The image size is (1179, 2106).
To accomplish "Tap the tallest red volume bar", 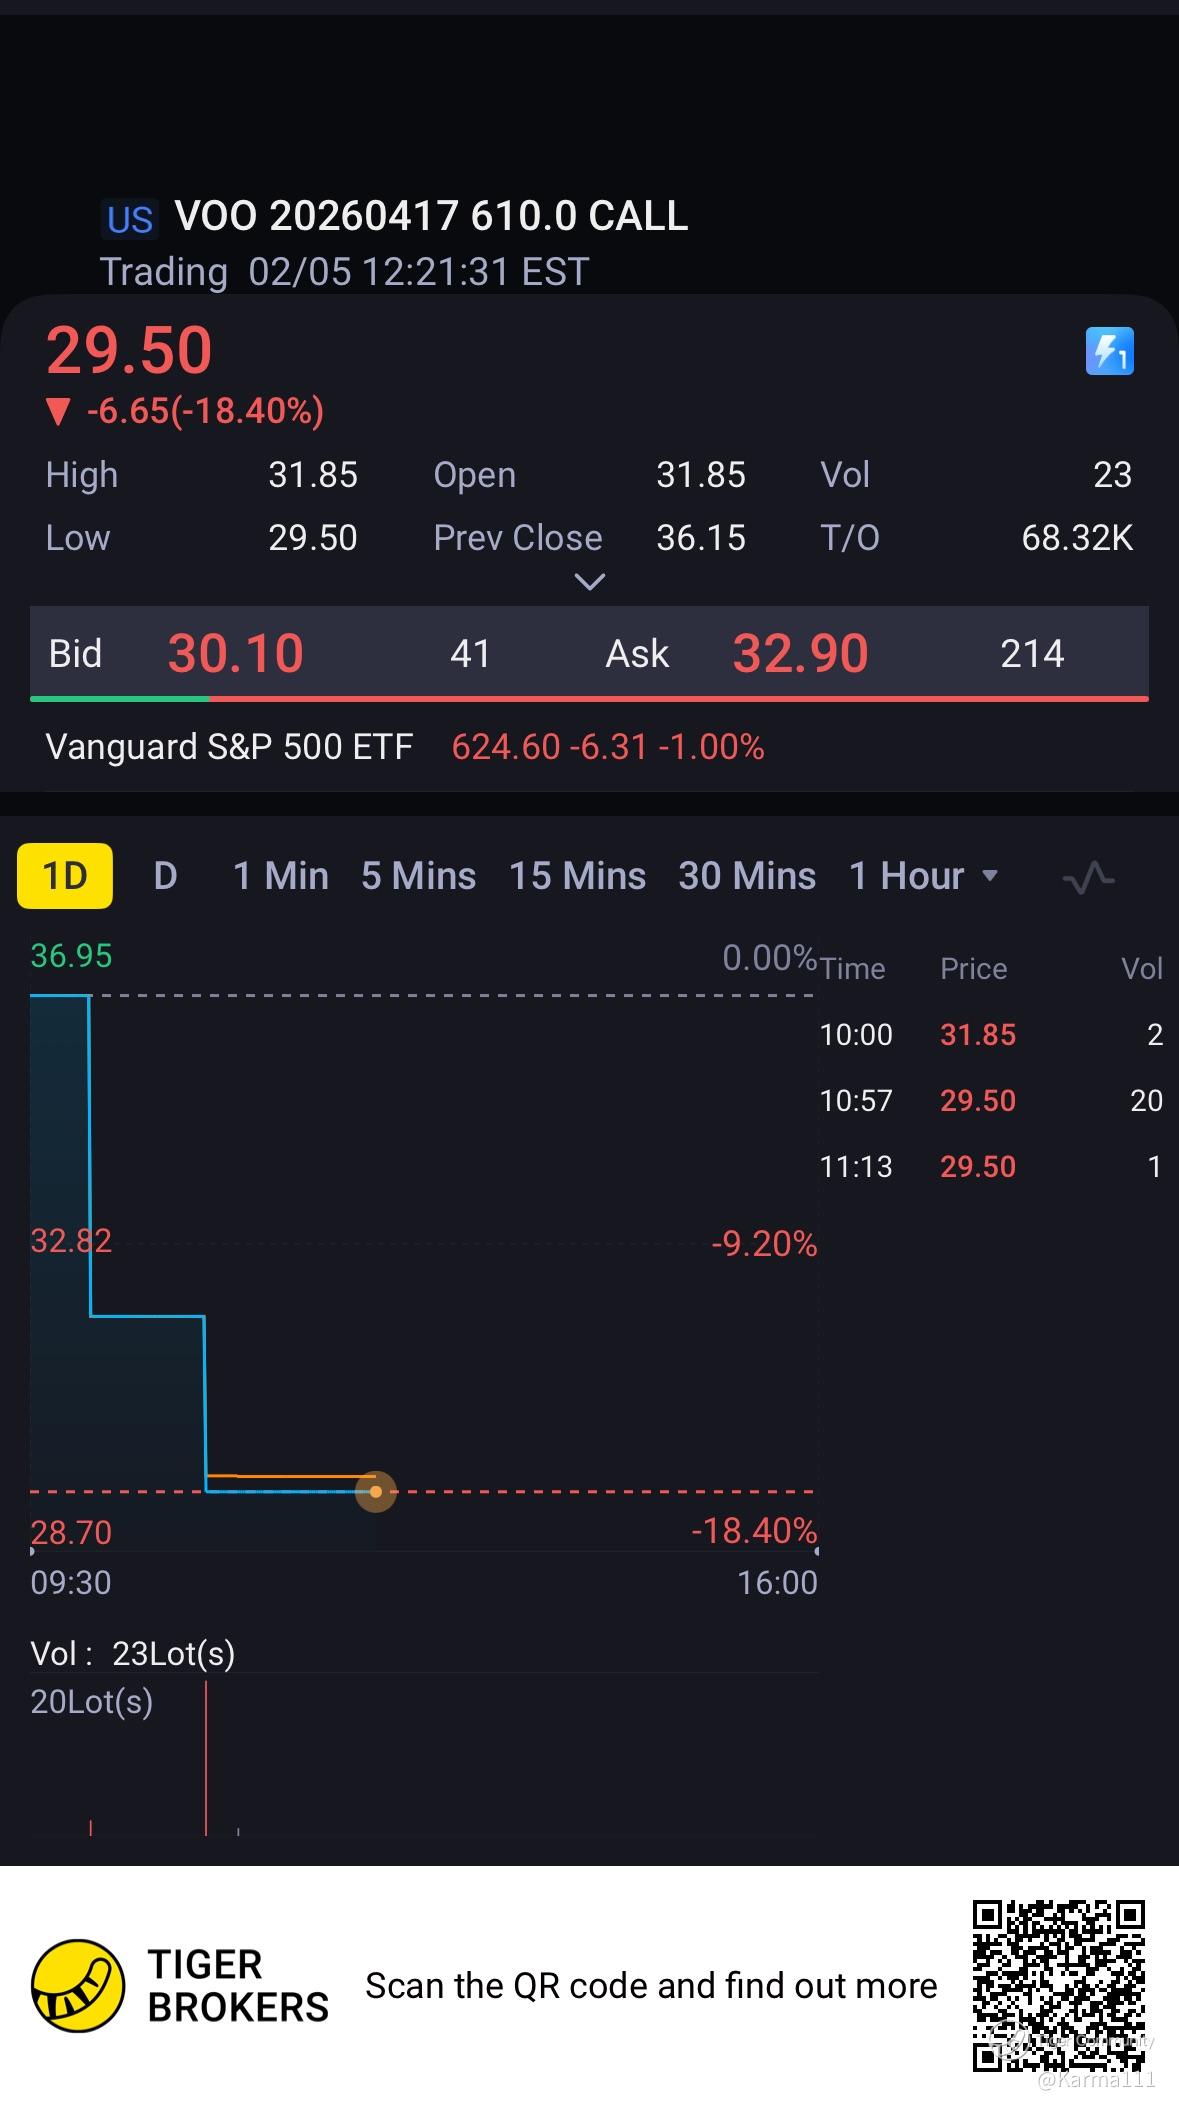I will tap(206, 1758).
